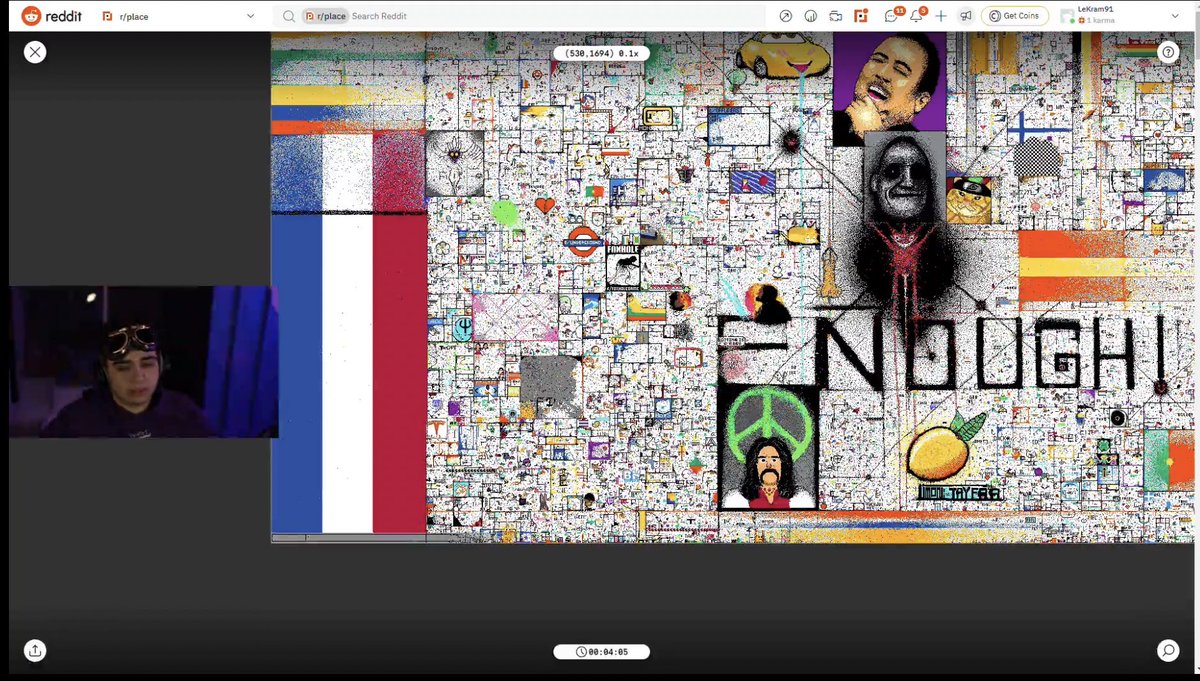Expand the LeKram91 user account menu

pyautogui.click(x=1120, y=16)
